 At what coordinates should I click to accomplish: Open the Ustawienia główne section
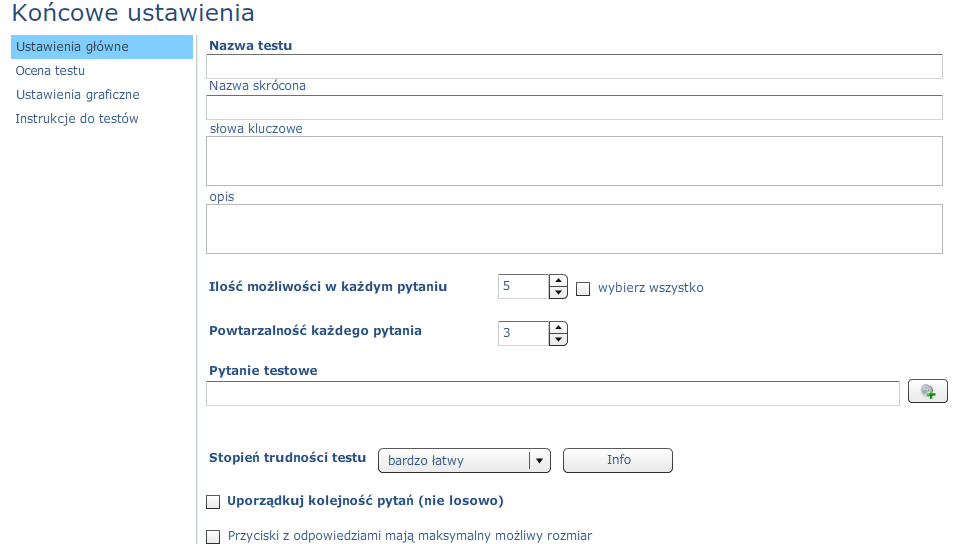[102, 47]
